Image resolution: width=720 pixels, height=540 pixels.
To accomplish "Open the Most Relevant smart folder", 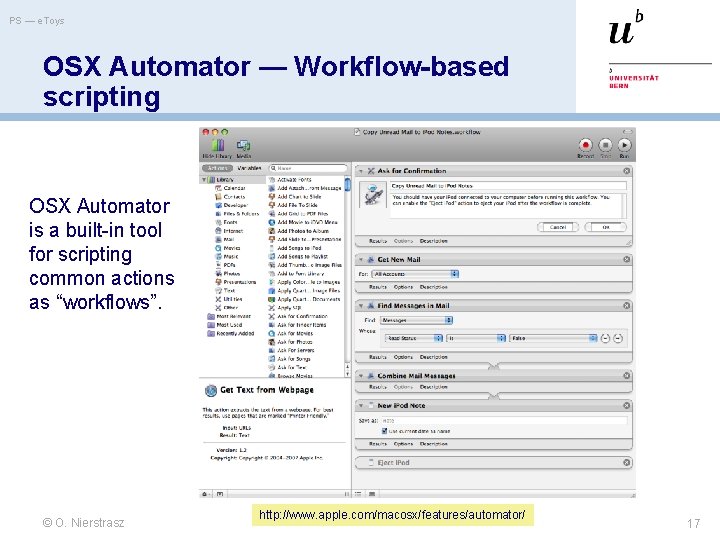I will [x=229, y=316].
